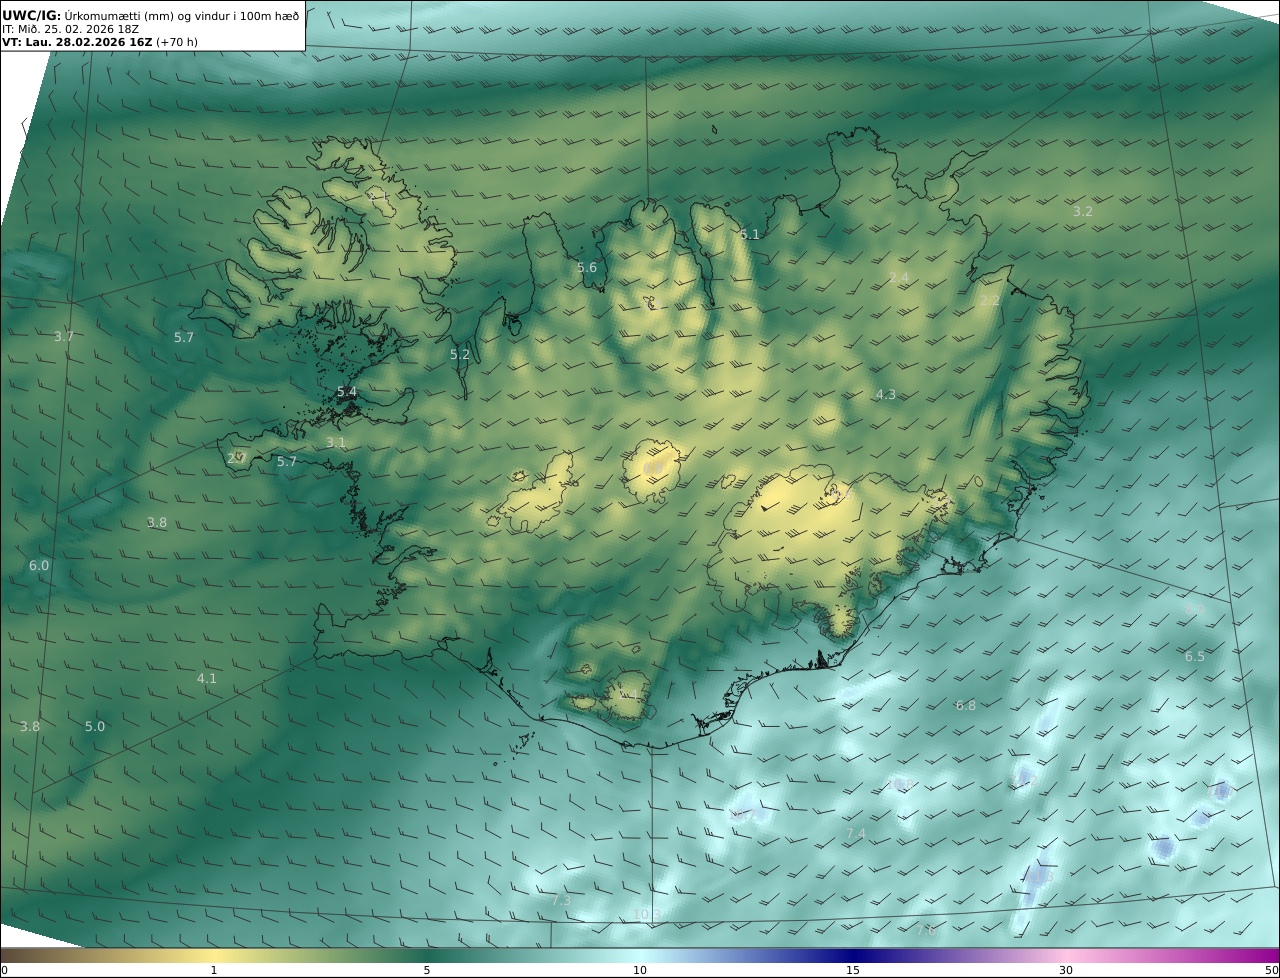Click the valid time 'VT: Lau. 28.02.2026 16Z'
1280x978 pixels.
pyautogui.click(x=77, y=42)
